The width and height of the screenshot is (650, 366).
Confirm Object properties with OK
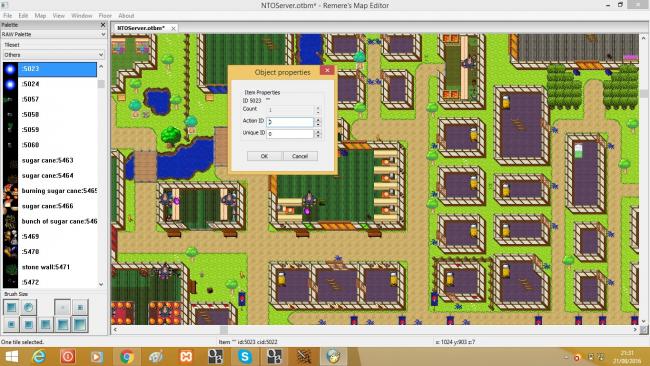[x=264, y=156]
